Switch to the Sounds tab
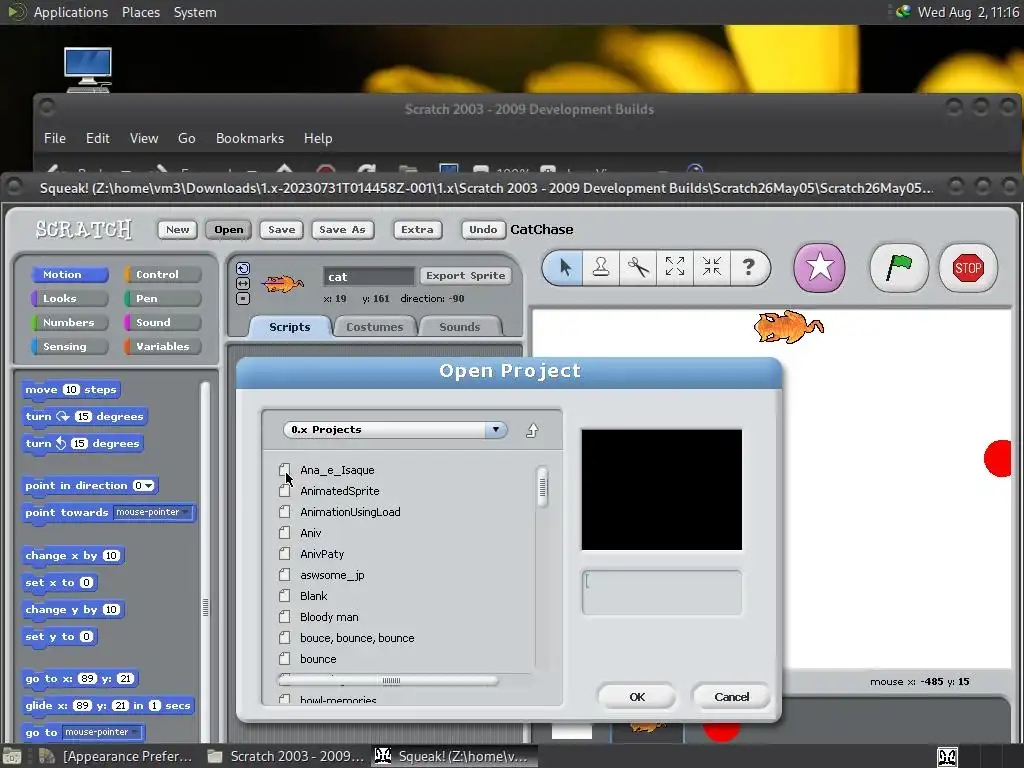This screenshot has width=1024, height=768. (x=460, y=327)
